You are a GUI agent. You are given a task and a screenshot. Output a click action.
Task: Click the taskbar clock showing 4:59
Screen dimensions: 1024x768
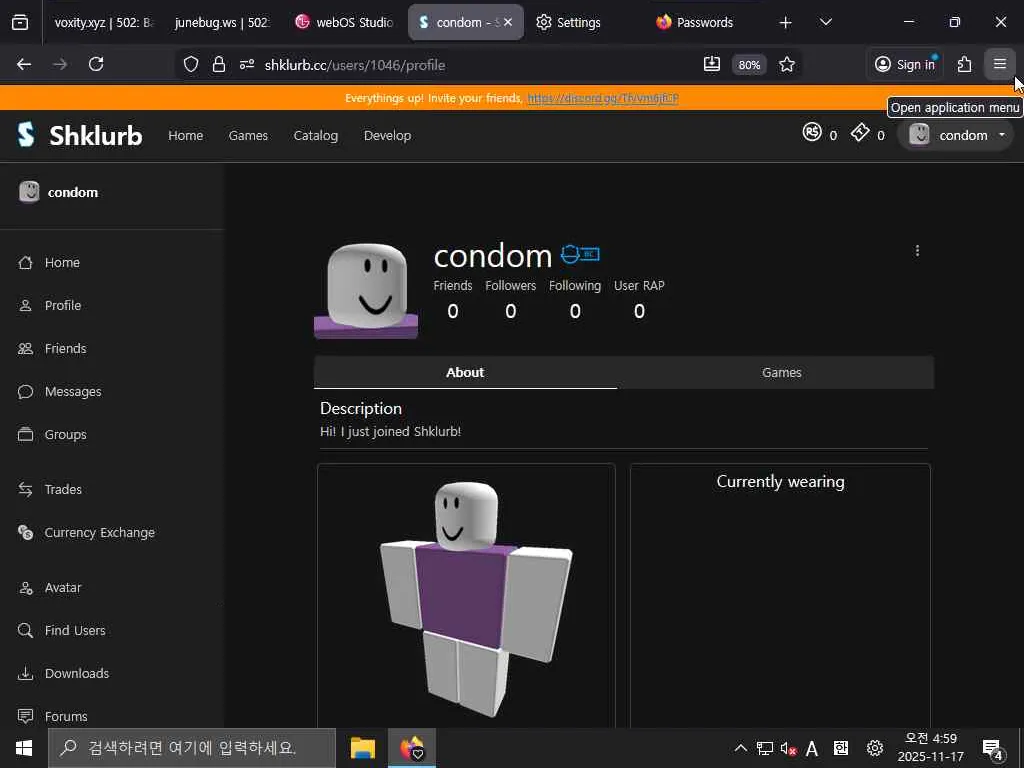point(931,748)
